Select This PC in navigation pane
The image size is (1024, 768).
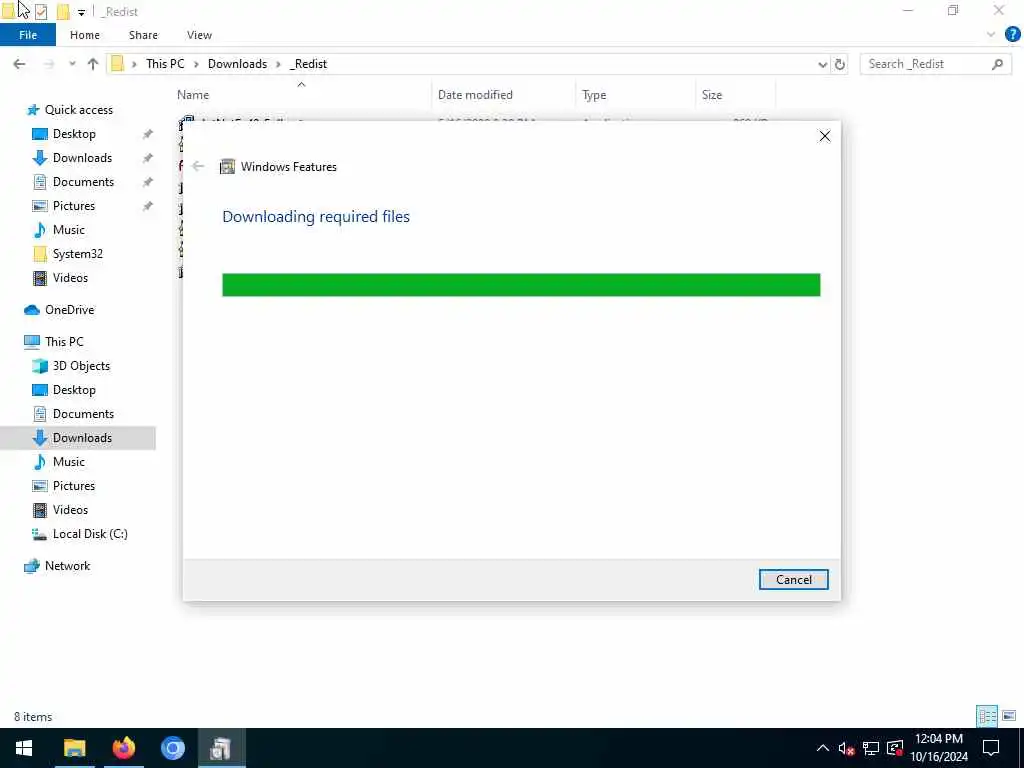click(x=63, y=342)
